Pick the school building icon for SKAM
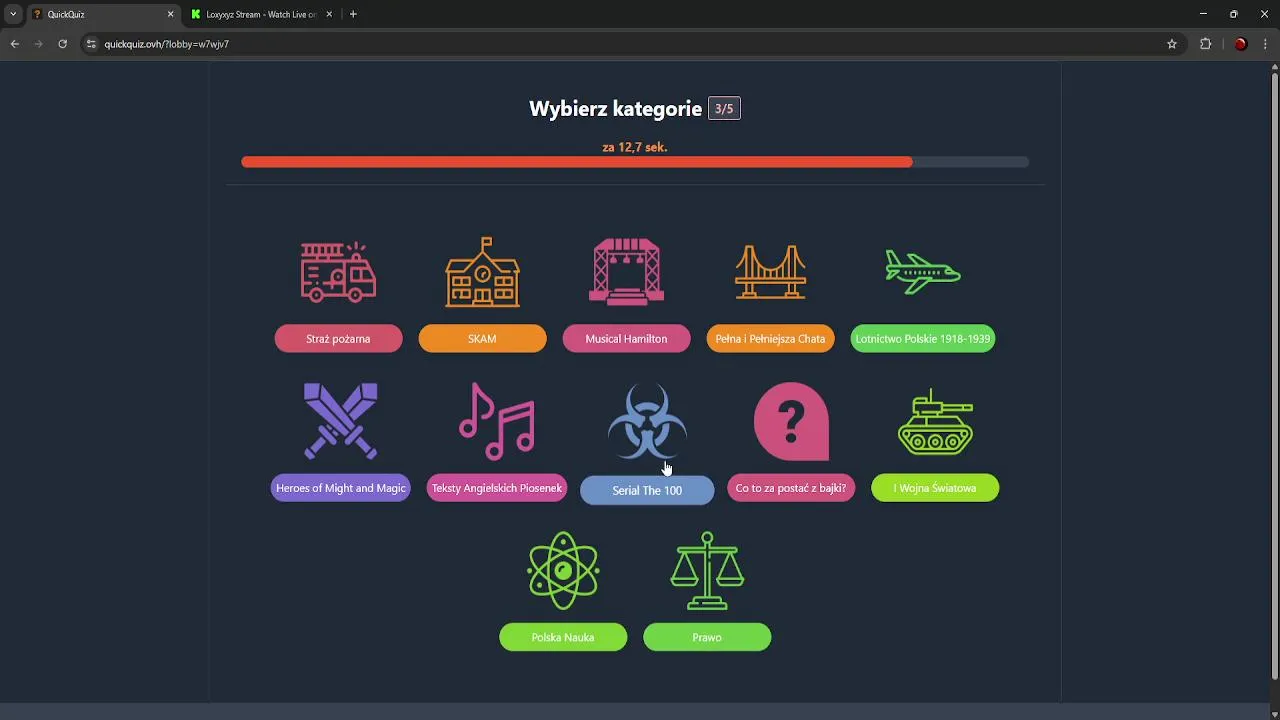Screen dimensions: 1280x720 point(482,271)
